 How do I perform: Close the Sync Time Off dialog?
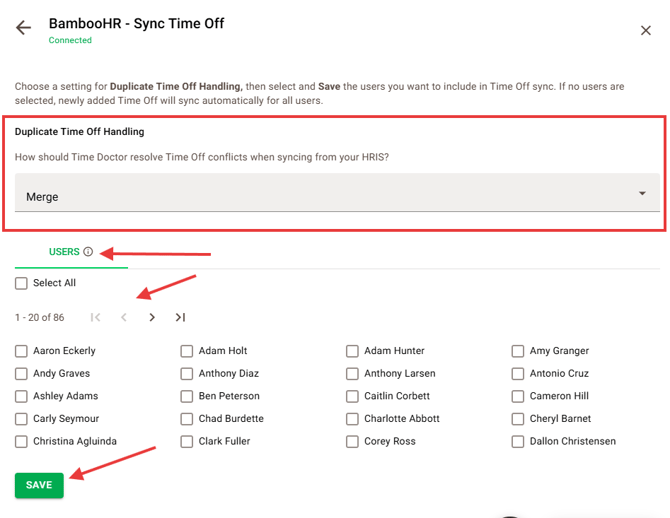[x=646, y=31]
